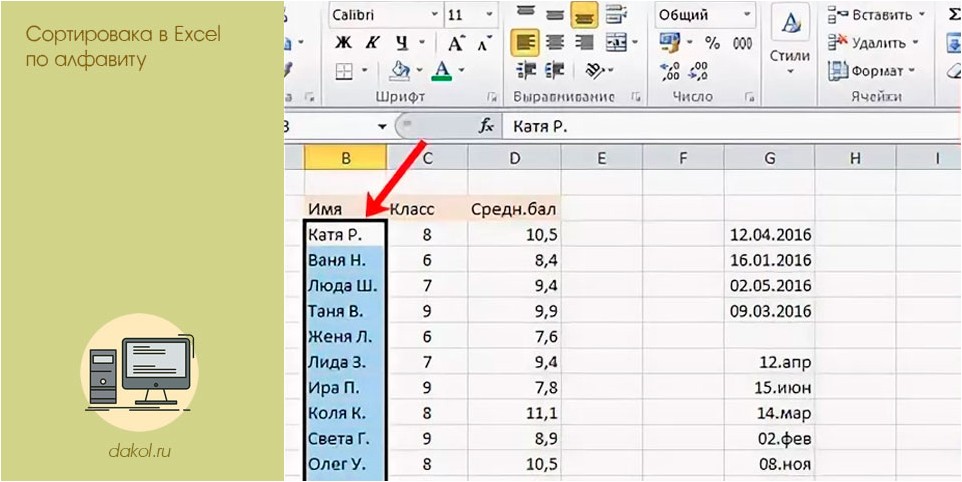The height and width of the screenshot is (482, 962).
Task: Toggle wrap text in cells
Action: point(614,12)
